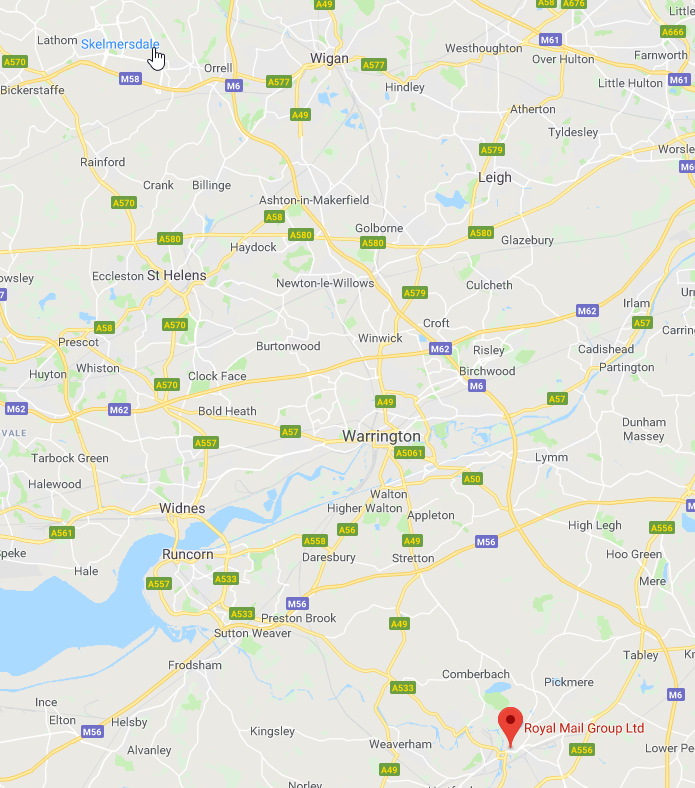This screenshot has height=788, width=695.
Task: Select the A558 road marker
Action: 315,541
